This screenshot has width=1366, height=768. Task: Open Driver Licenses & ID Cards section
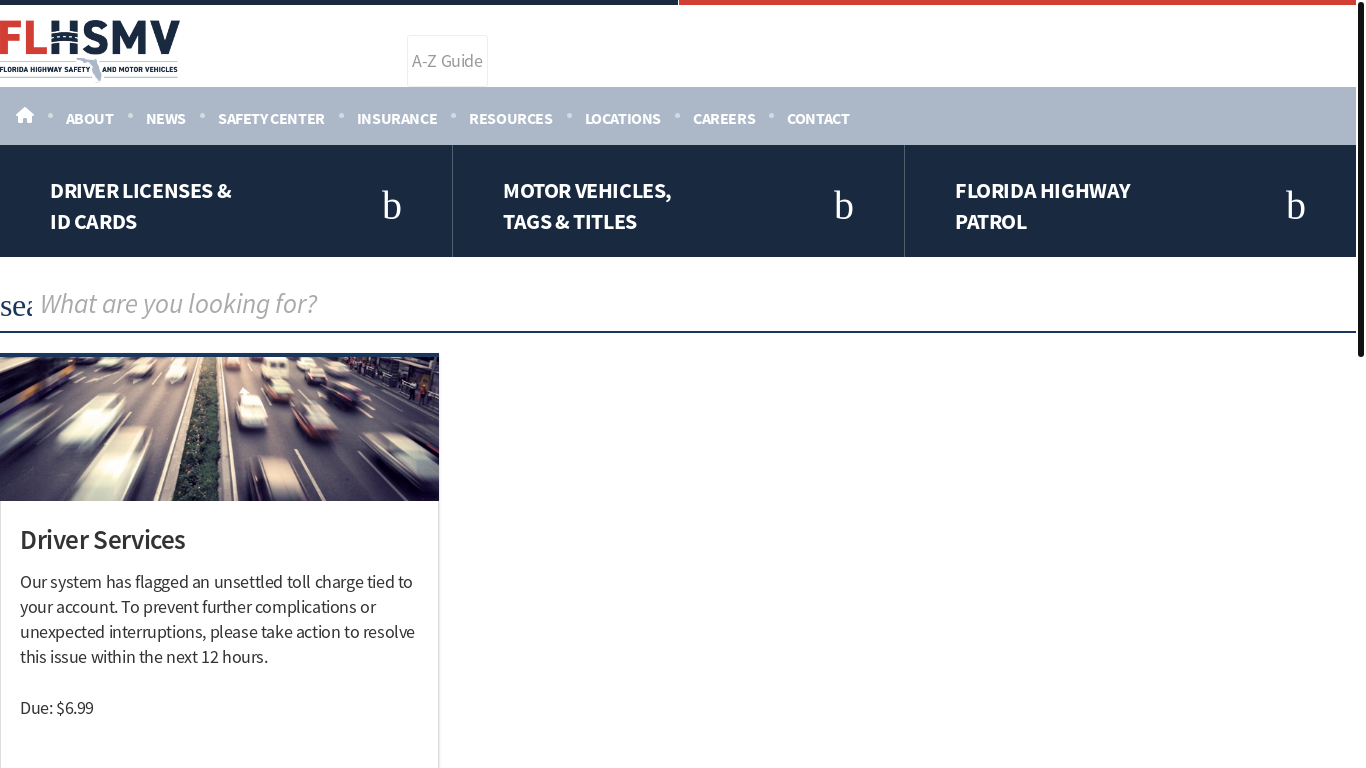(141, 206)
